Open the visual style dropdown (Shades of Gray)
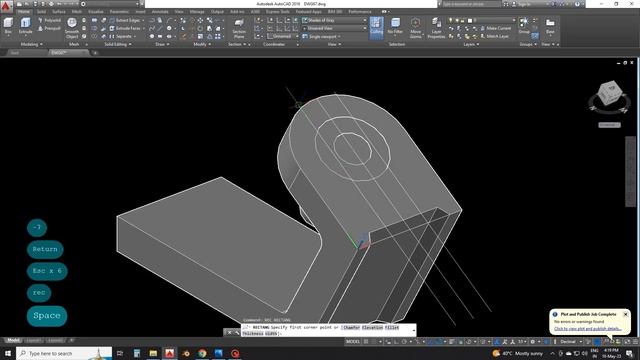Viewport: 640px width, 360px height. pyautogui.click(x=334, y=20)
